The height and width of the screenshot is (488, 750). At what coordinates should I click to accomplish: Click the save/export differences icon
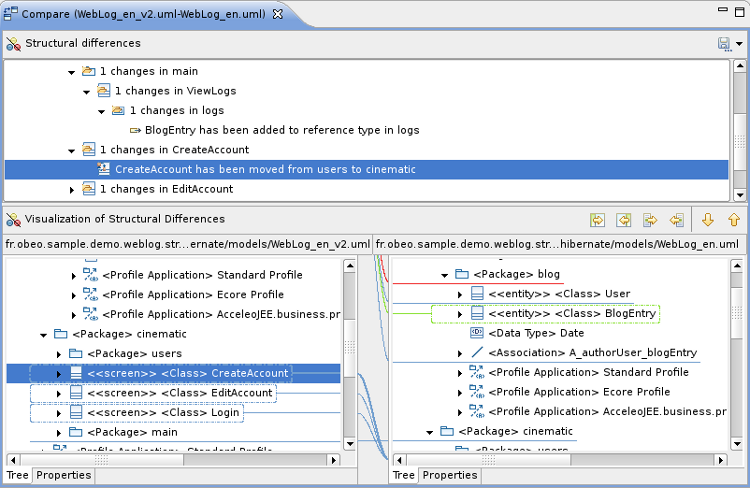pos(723,44)
